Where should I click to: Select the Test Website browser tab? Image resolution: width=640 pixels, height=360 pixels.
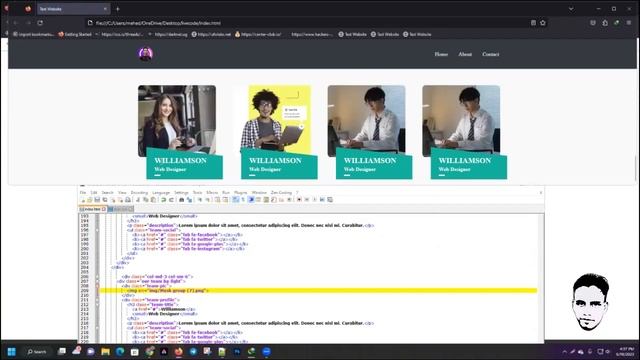73,9
